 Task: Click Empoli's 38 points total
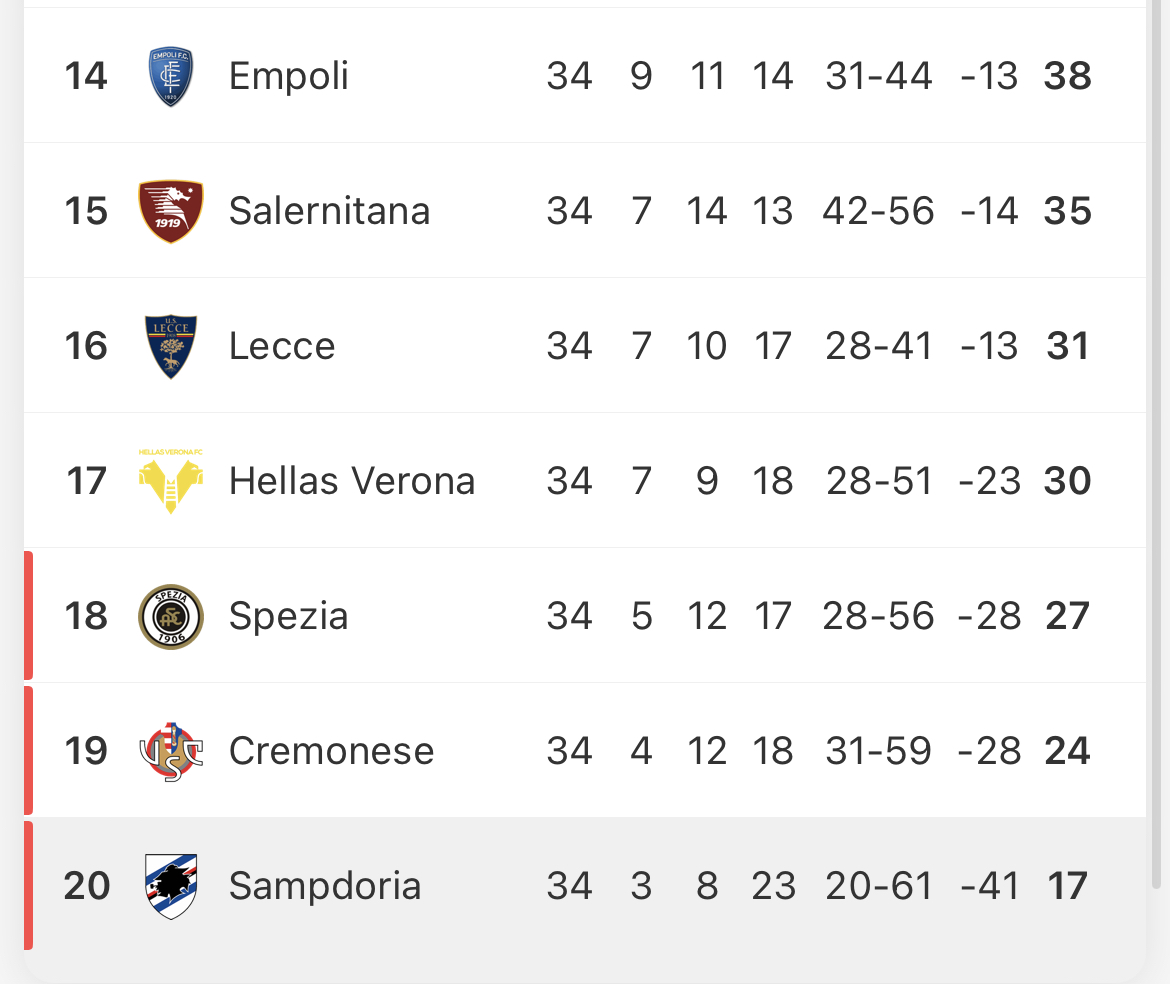(1067, 76)
